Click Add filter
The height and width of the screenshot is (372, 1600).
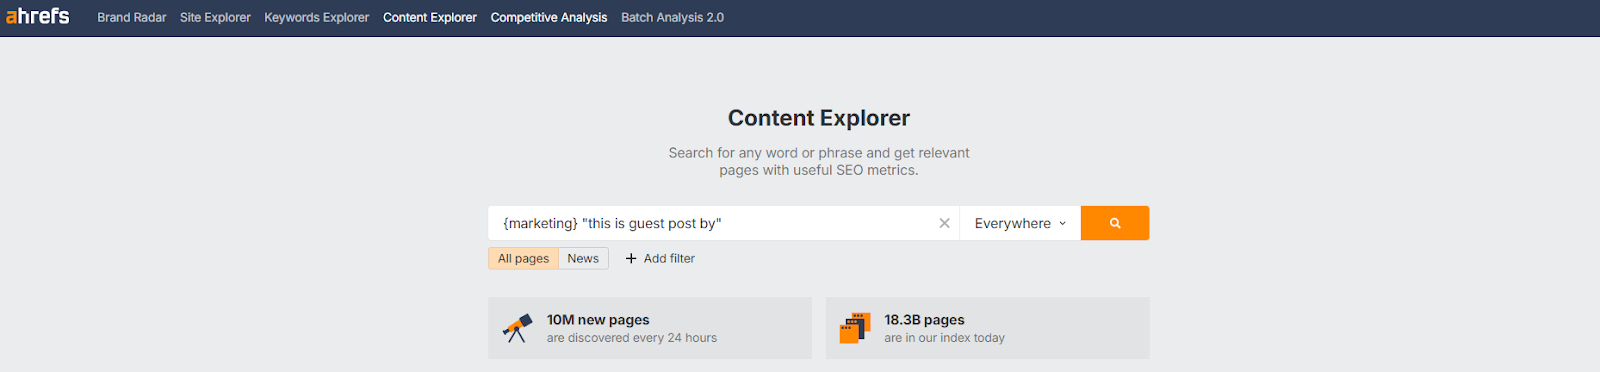[660, 258]
